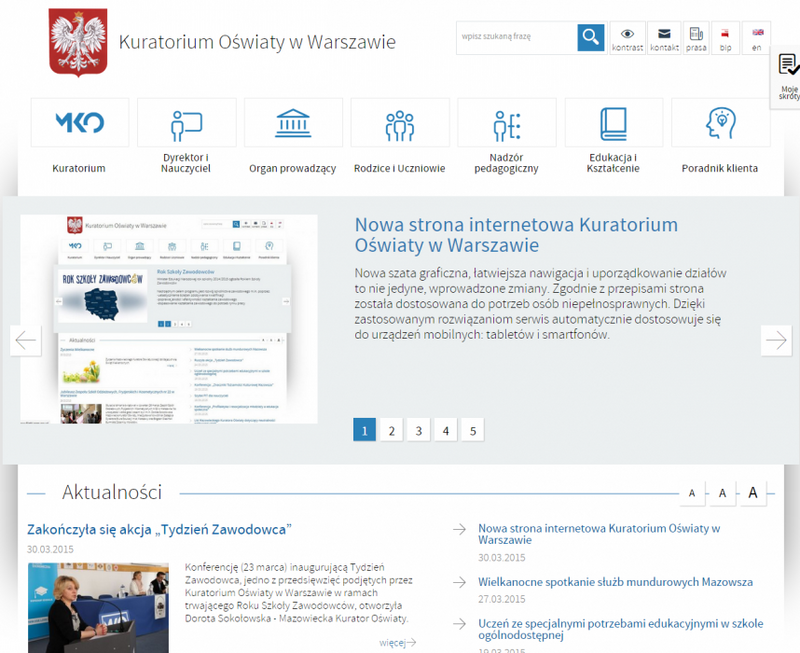Go to previous slide with left arrow
Image resolution: width=800 pixels, height=653 pixels.
point(26,340)
